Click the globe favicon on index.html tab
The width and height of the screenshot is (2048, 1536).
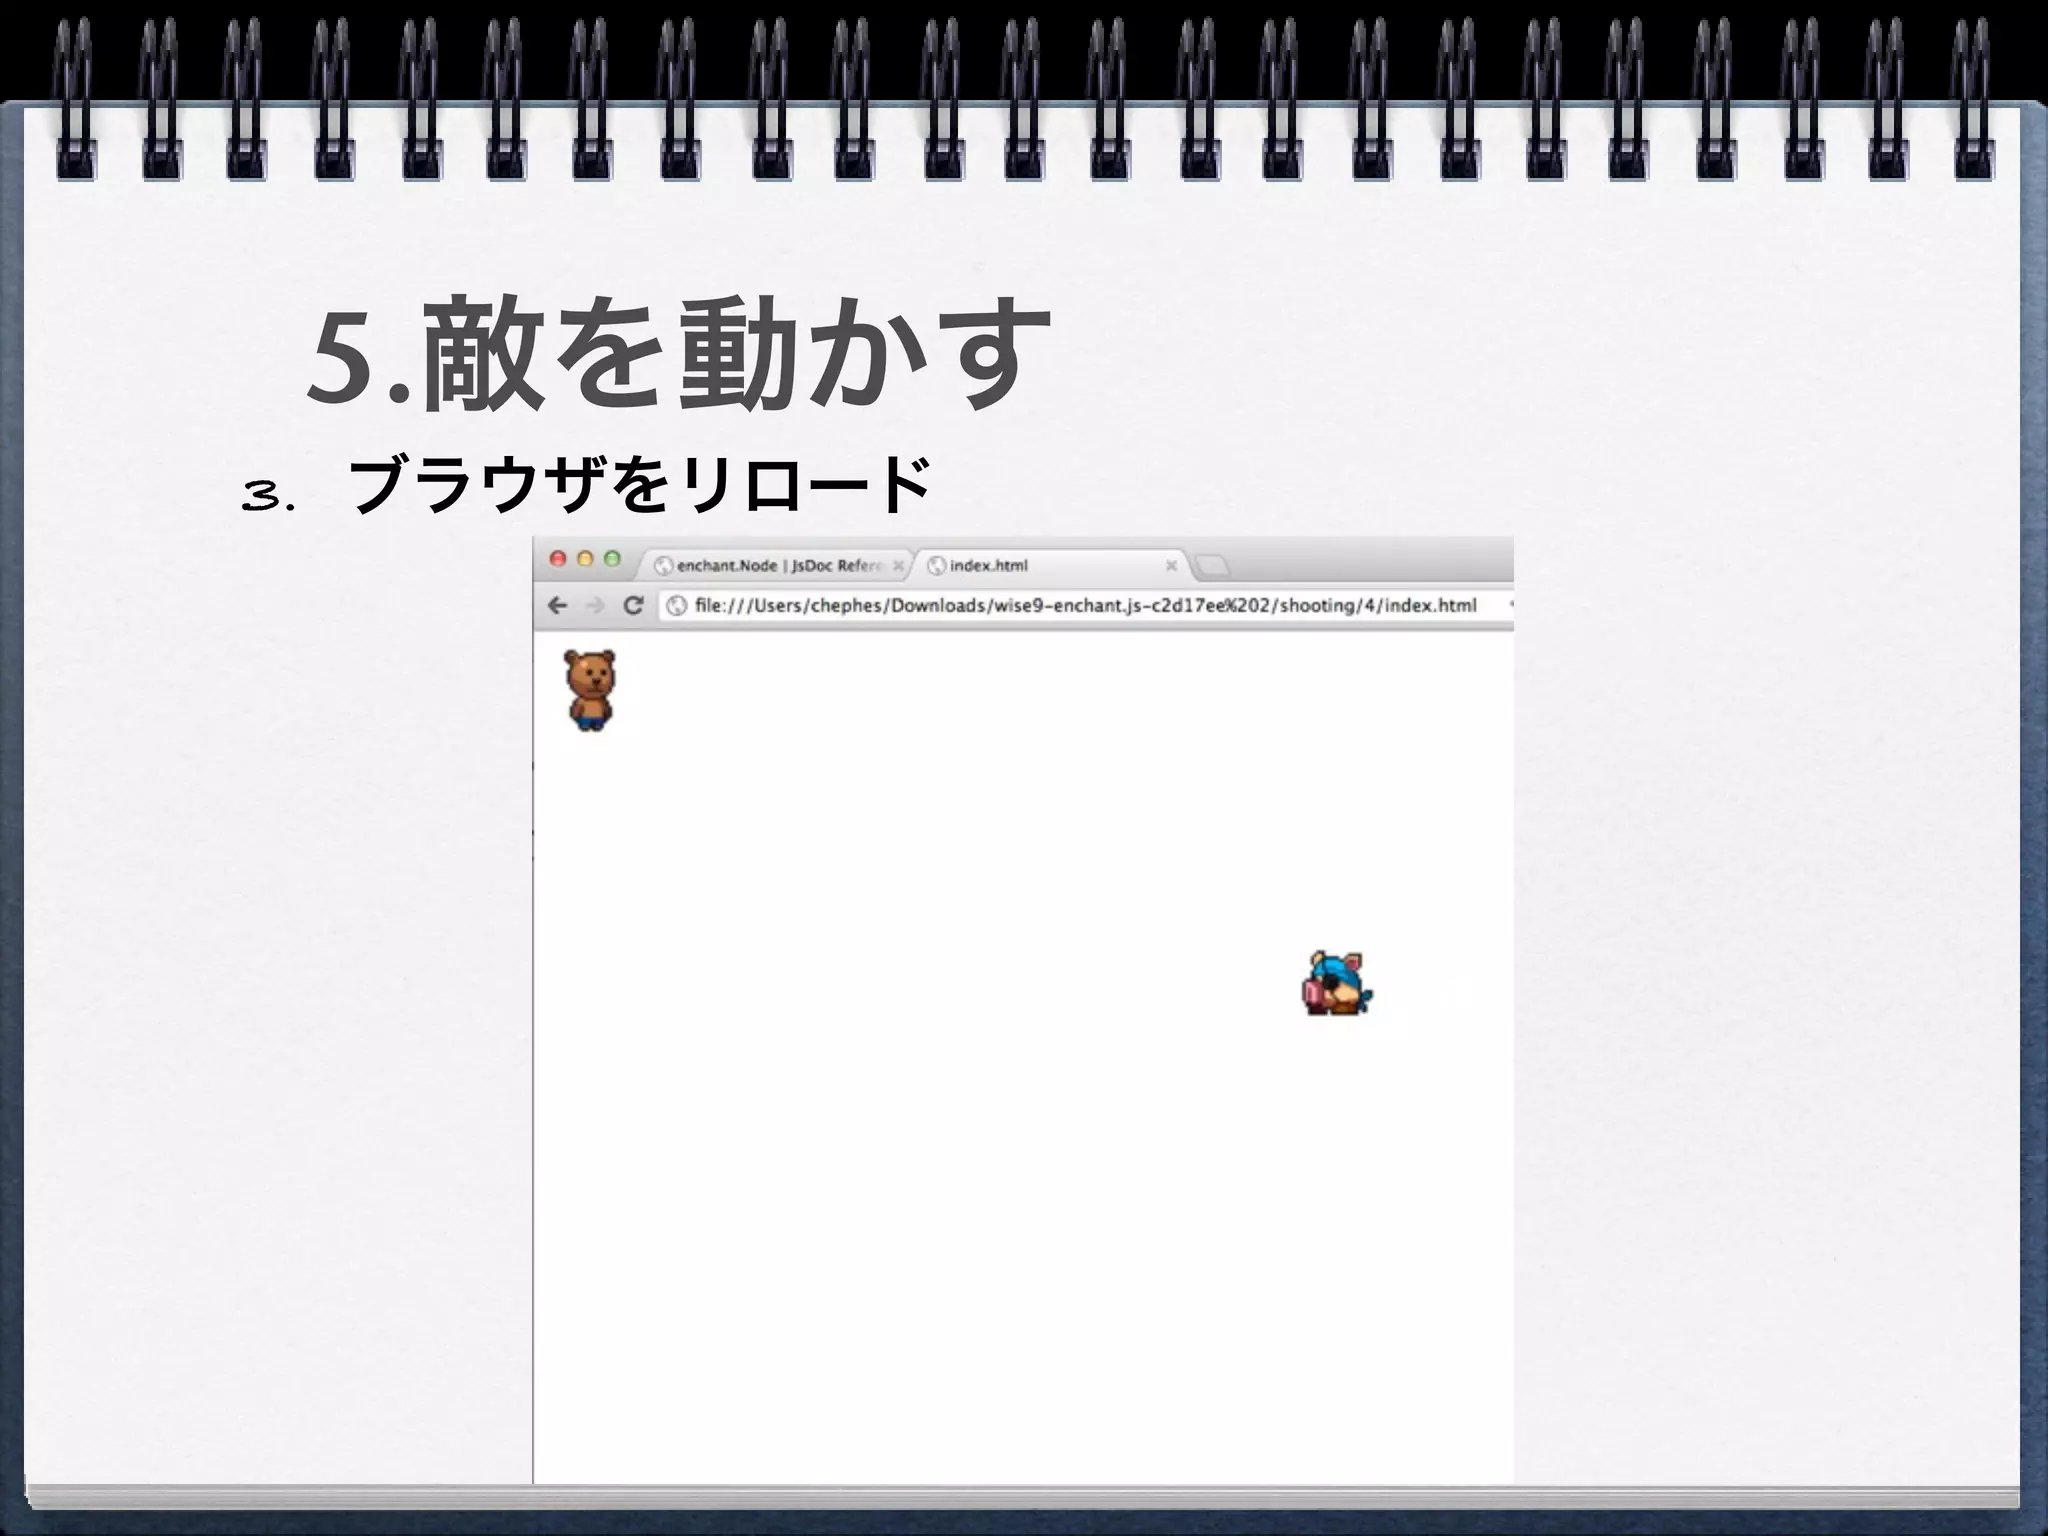(x=937, y=566)
